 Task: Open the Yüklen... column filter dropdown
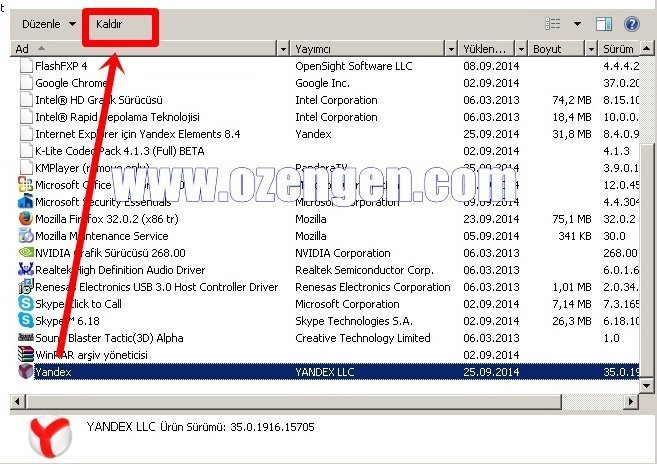pyautogui.click(x=521, y=49)
